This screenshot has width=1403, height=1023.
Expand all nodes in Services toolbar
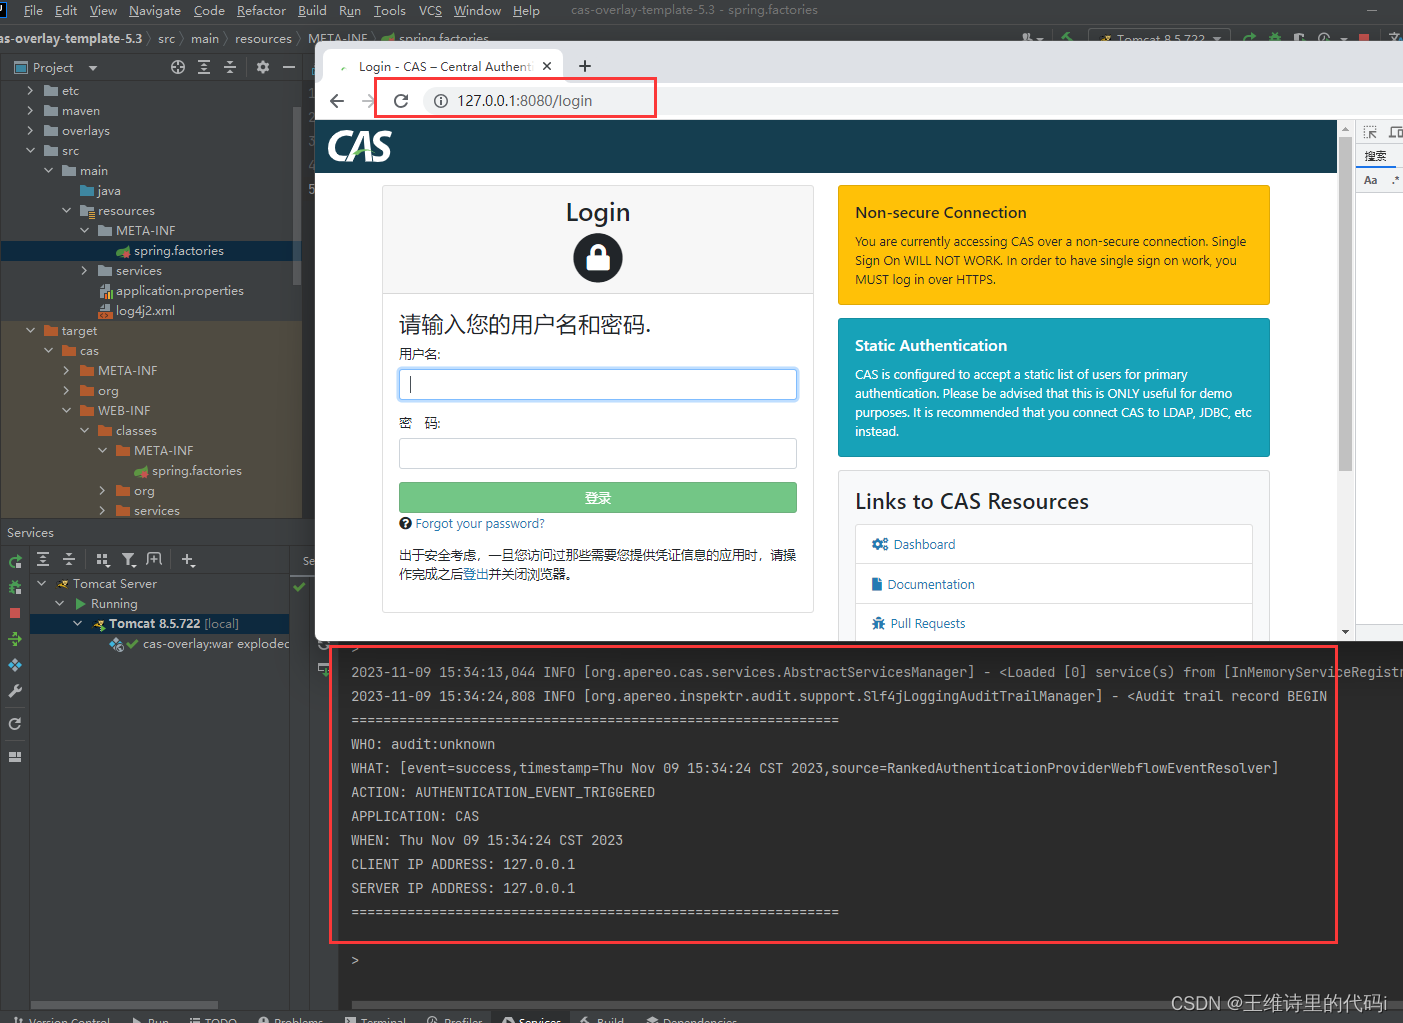[43, 560]
